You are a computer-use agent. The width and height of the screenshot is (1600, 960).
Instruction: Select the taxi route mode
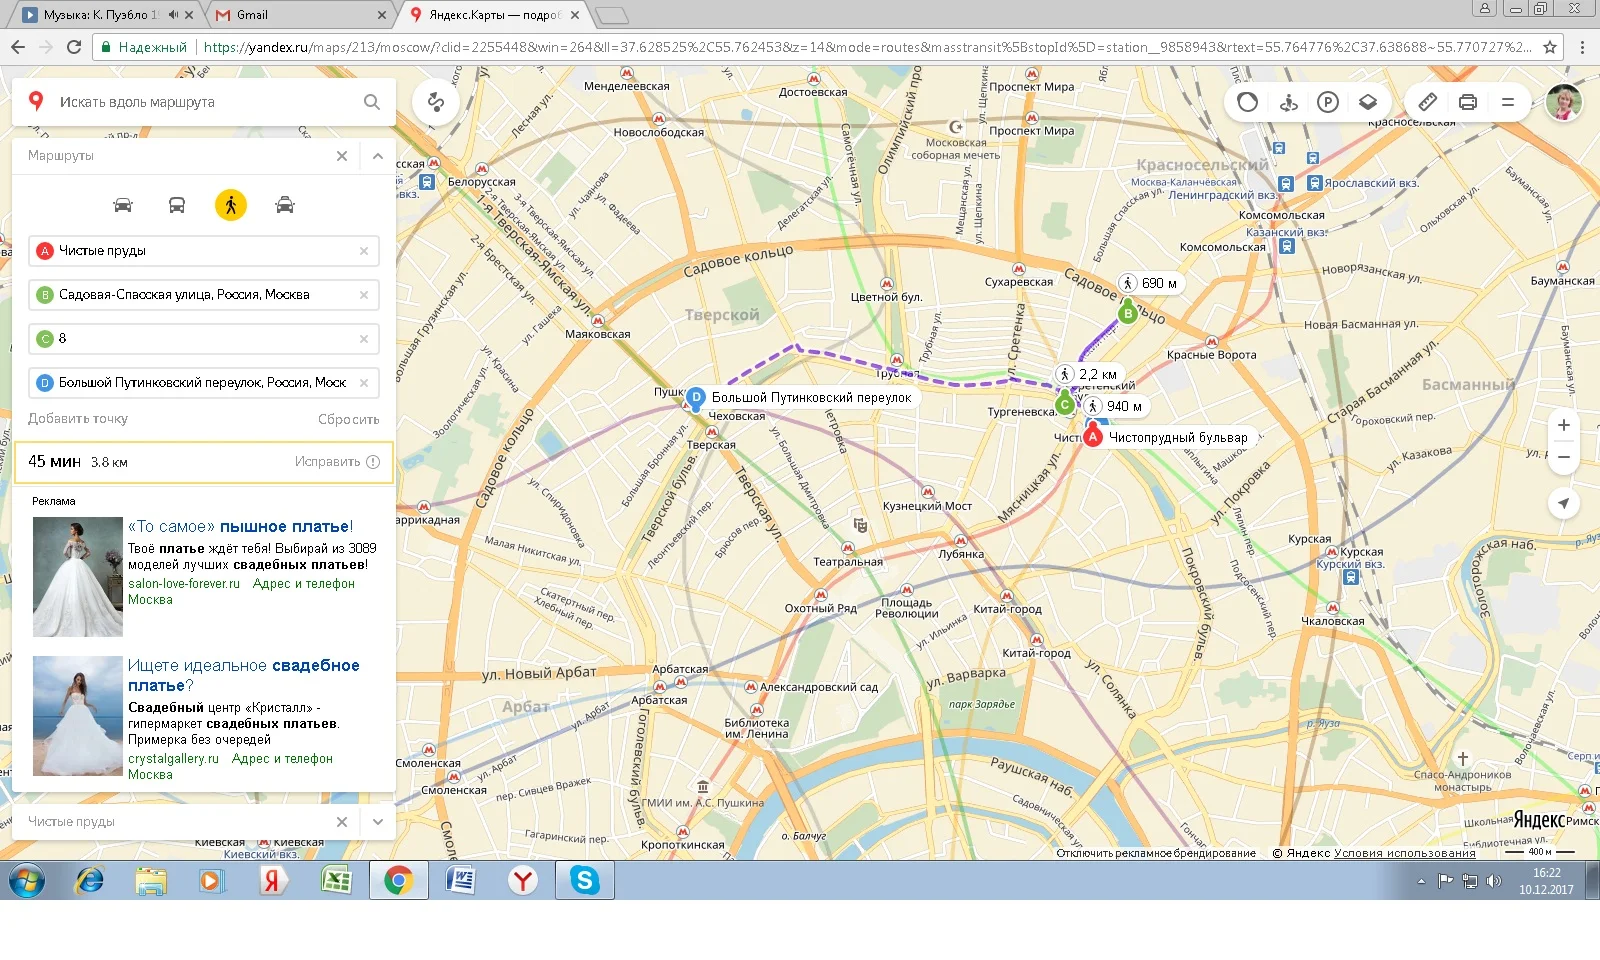tap(285, 205)
